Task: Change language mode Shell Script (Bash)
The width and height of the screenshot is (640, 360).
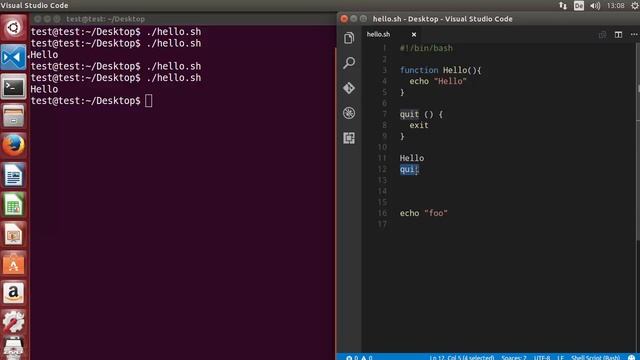Action: point(596,357)
